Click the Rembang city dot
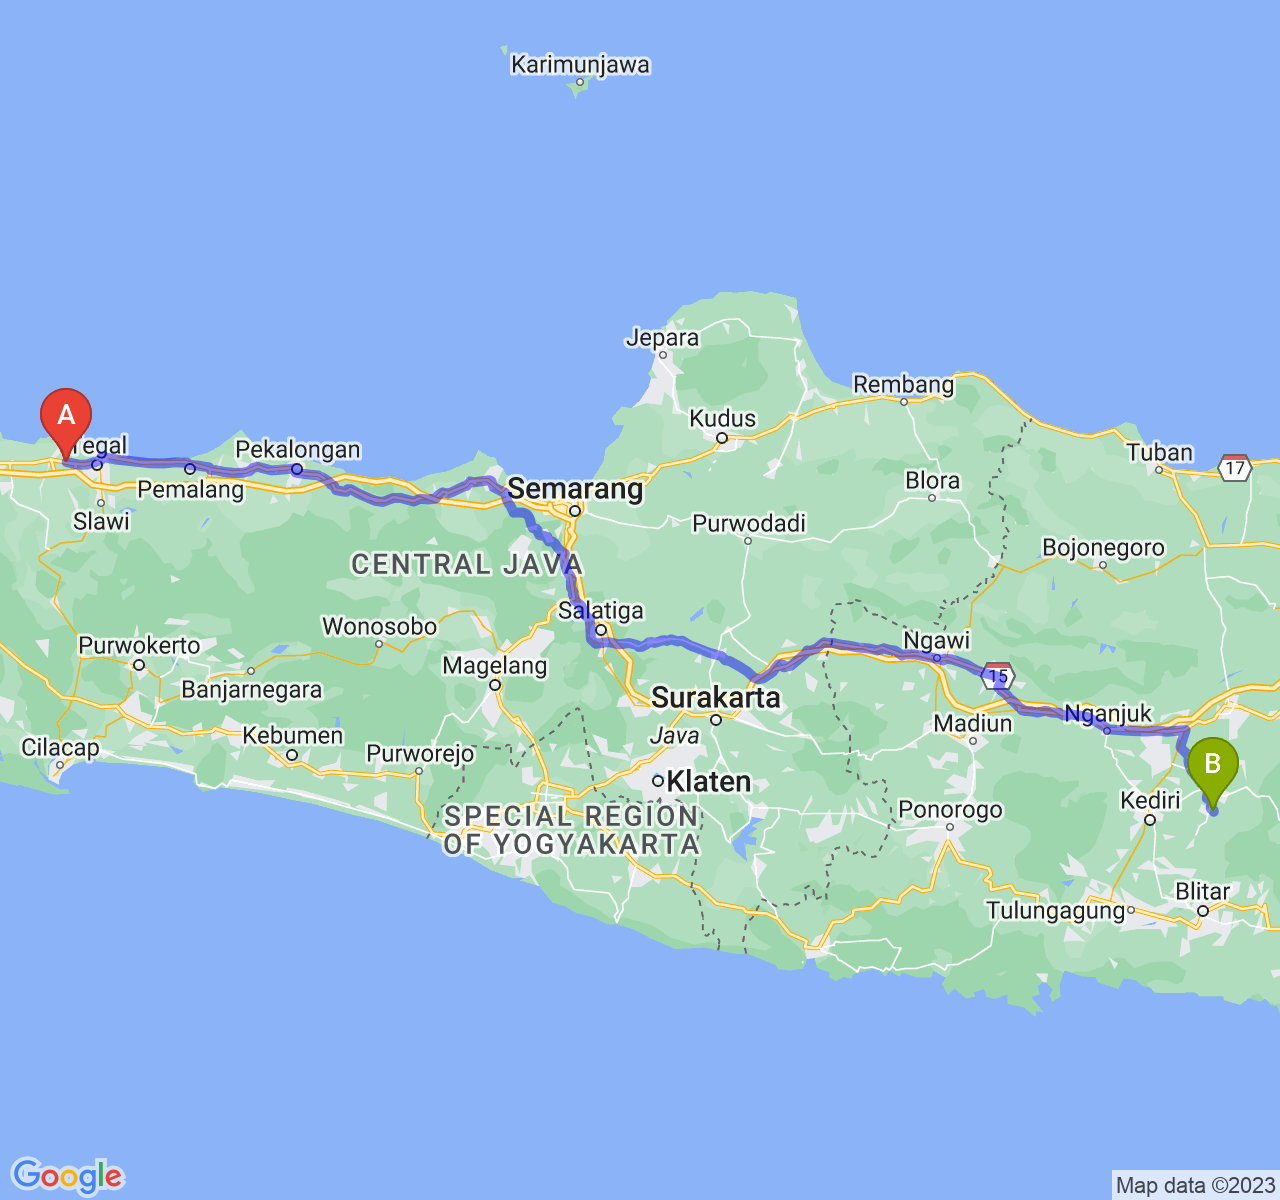The width and height of the screenshot is (1280, 1200). 903,402
